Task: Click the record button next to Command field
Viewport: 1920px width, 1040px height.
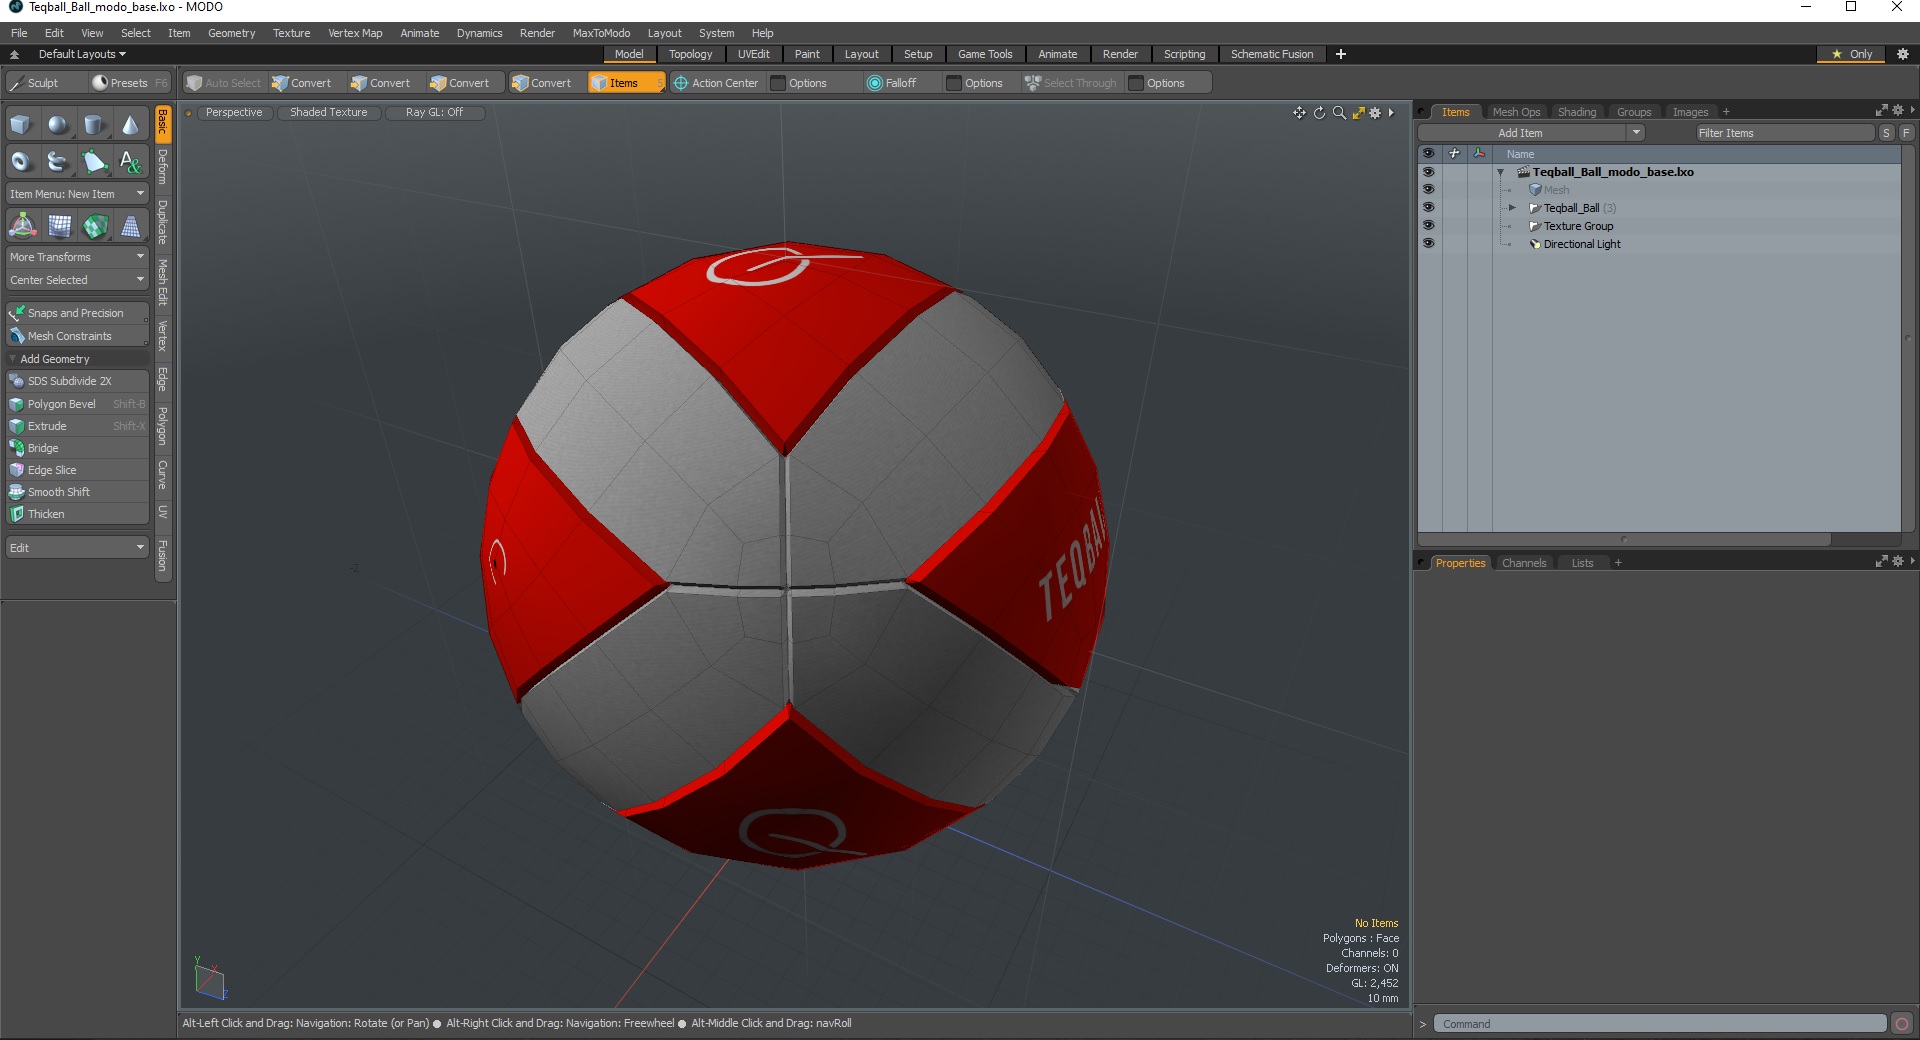Action: point(1902,1023)
